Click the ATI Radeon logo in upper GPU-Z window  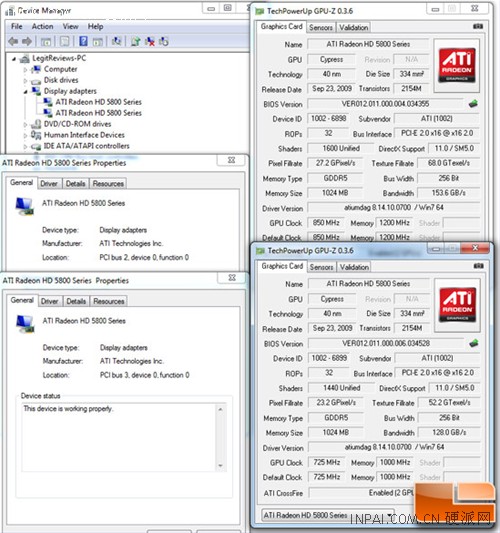coord(457,65)
